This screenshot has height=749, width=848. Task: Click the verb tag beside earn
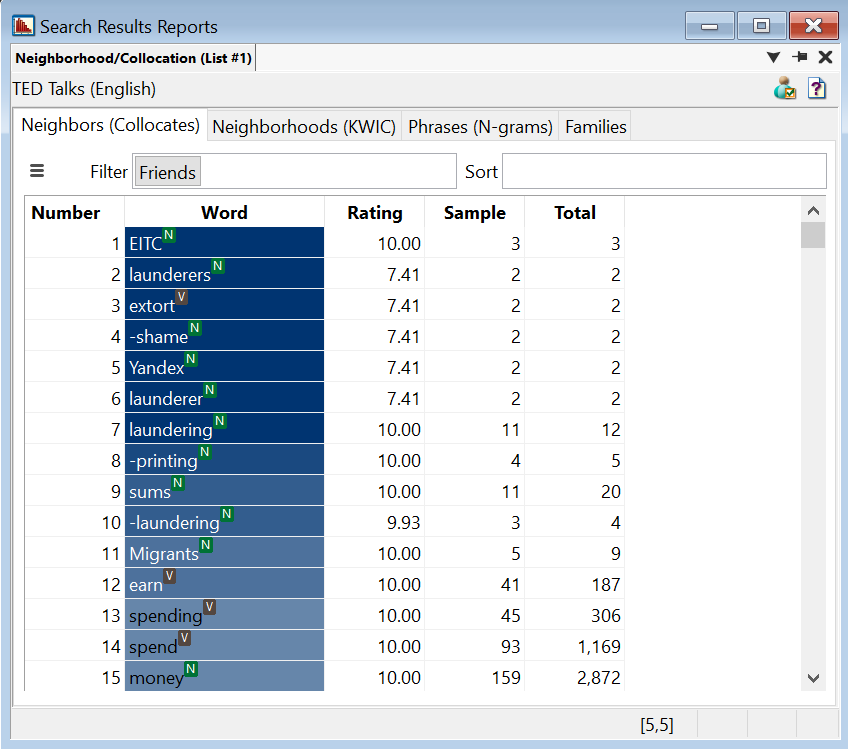point(169,576)
